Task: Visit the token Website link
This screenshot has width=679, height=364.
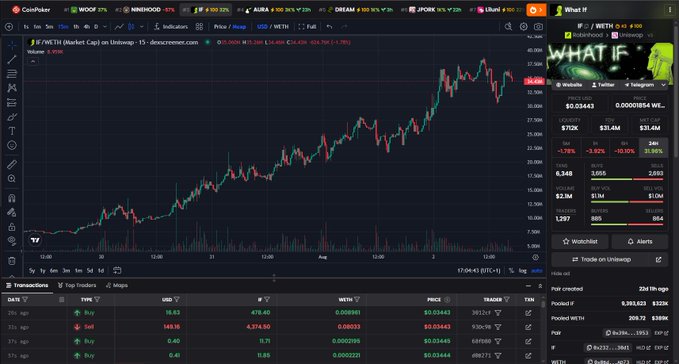Action: pos(569,85)
